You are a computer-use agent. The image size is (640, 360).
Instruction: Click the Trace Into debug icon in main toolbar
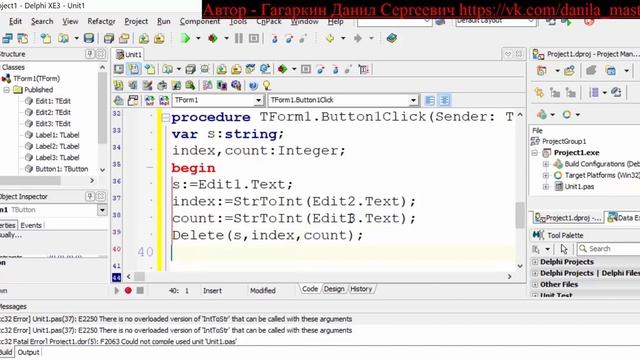[x=275, y=39]
